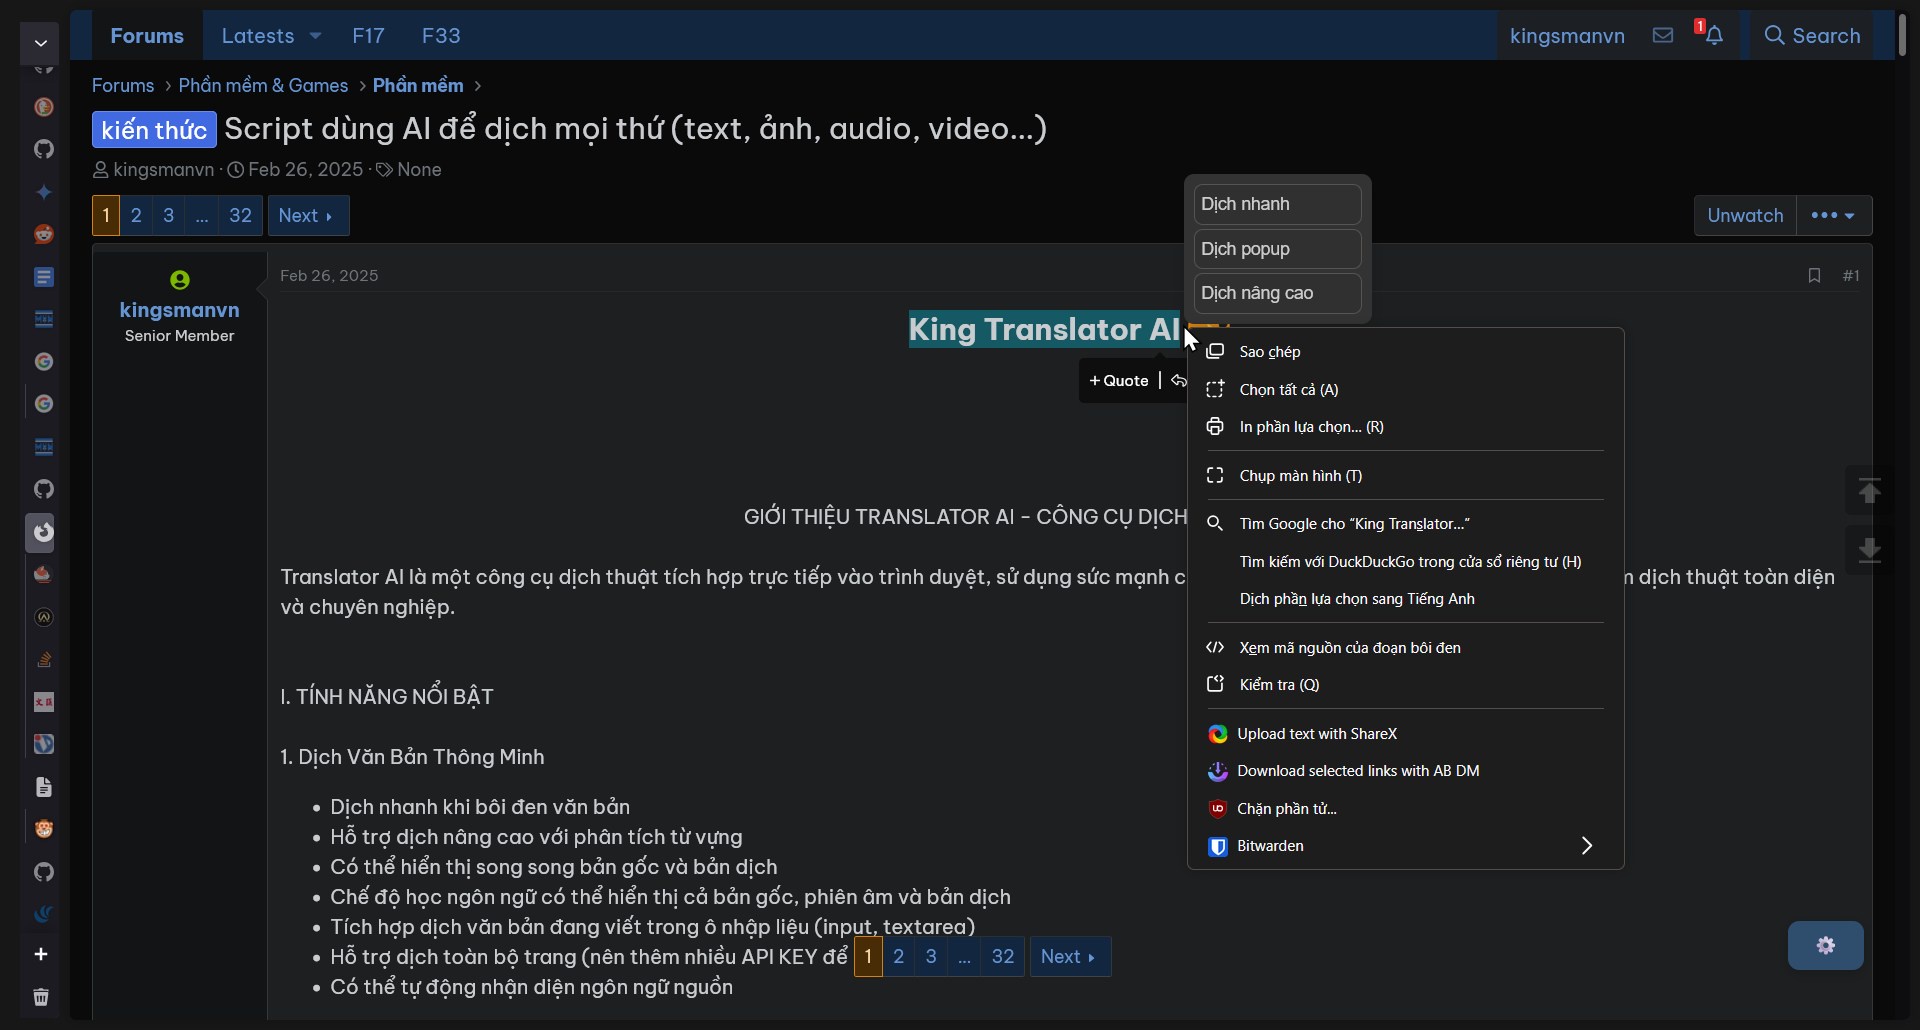Open the translator settings gear button
Screen dimensions: 1920x1030
1826,945
